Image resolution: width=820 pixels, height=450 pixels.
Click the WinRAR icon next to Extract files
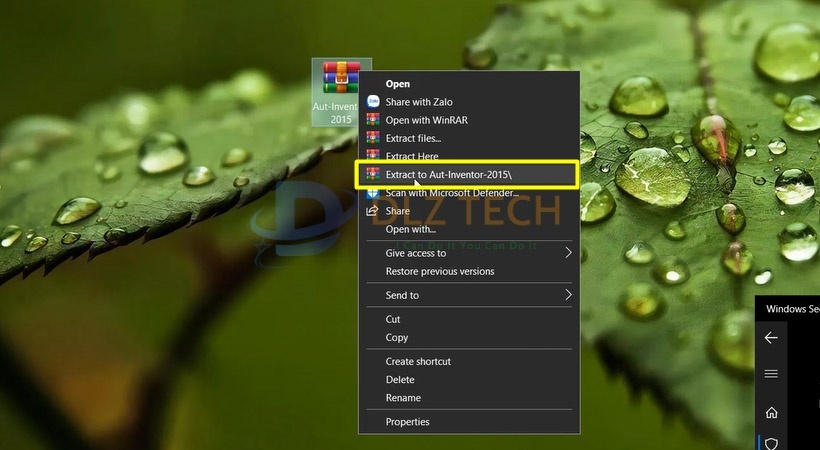tap(373, 138)
